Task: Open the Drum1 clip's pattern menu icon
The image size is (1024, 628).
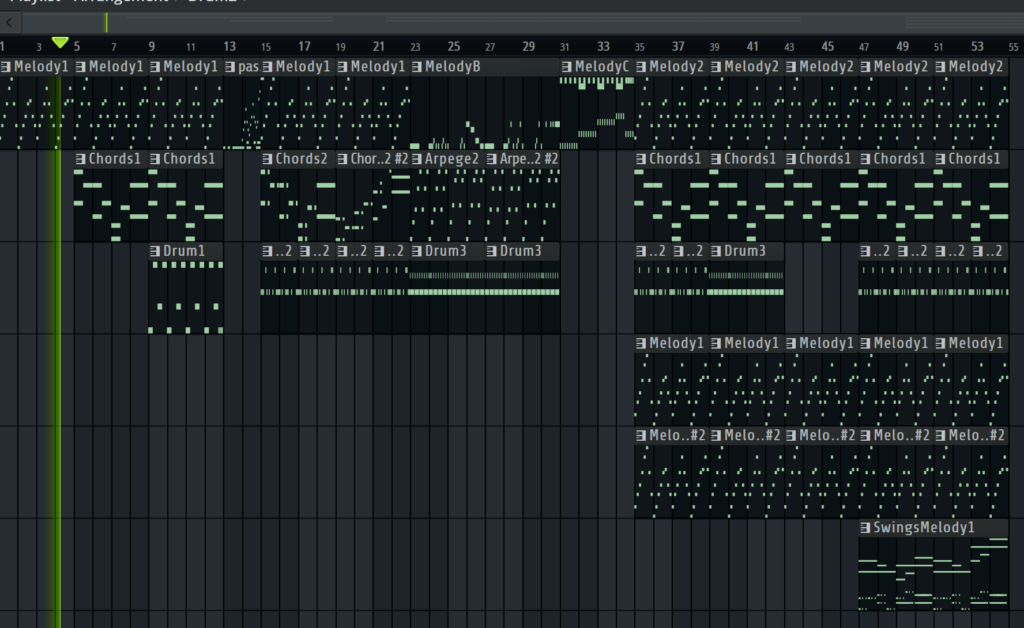Action: click(156, 251)
